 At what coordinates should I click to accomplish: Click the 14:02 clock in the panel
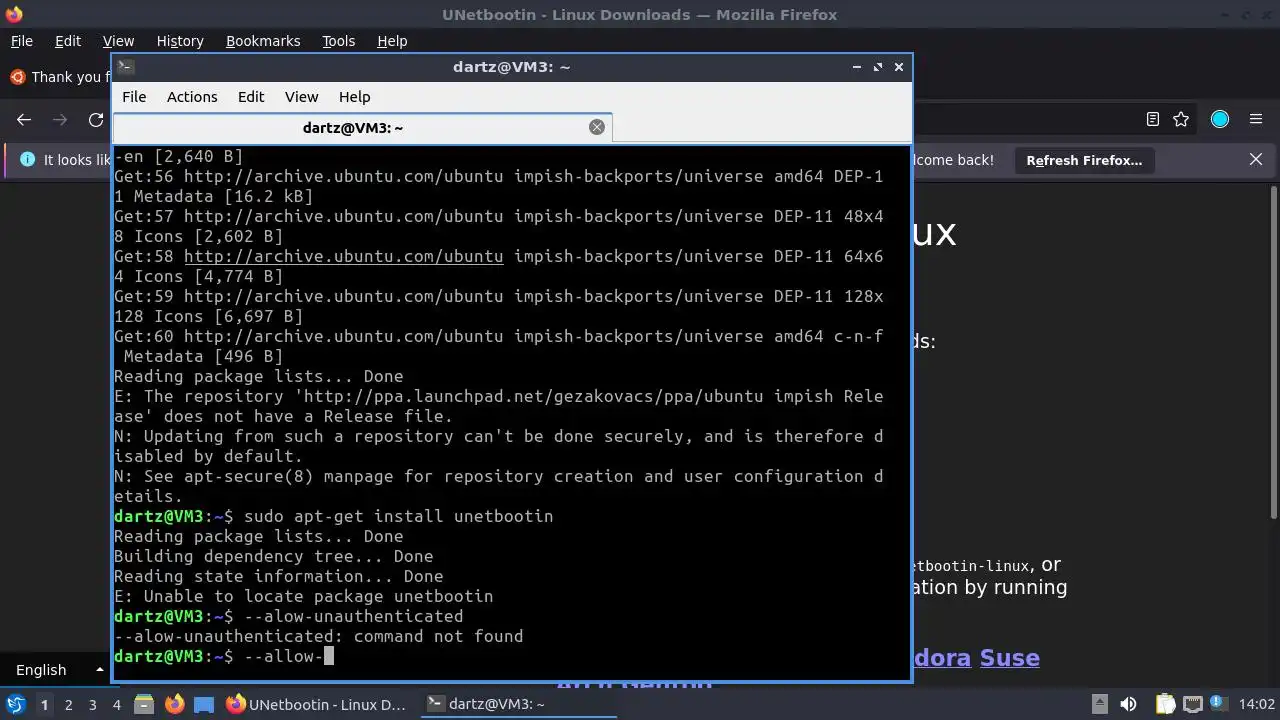[1257, 704]
